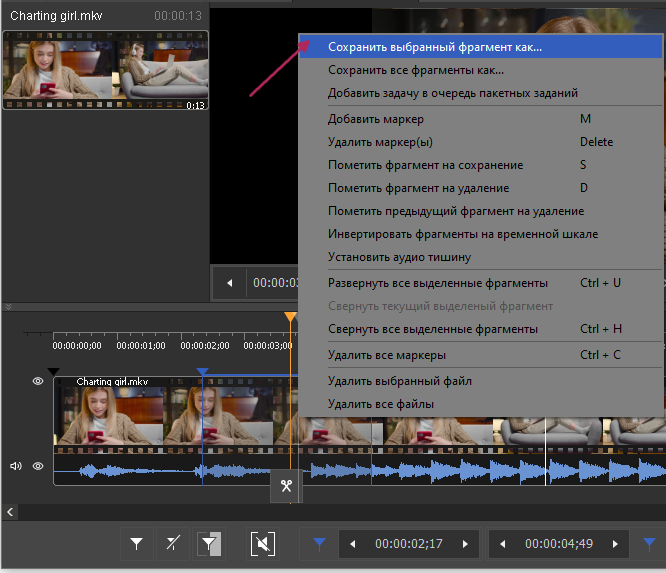
Task: Toggle audio track visibility eye icon
Action: click(38, 466)
